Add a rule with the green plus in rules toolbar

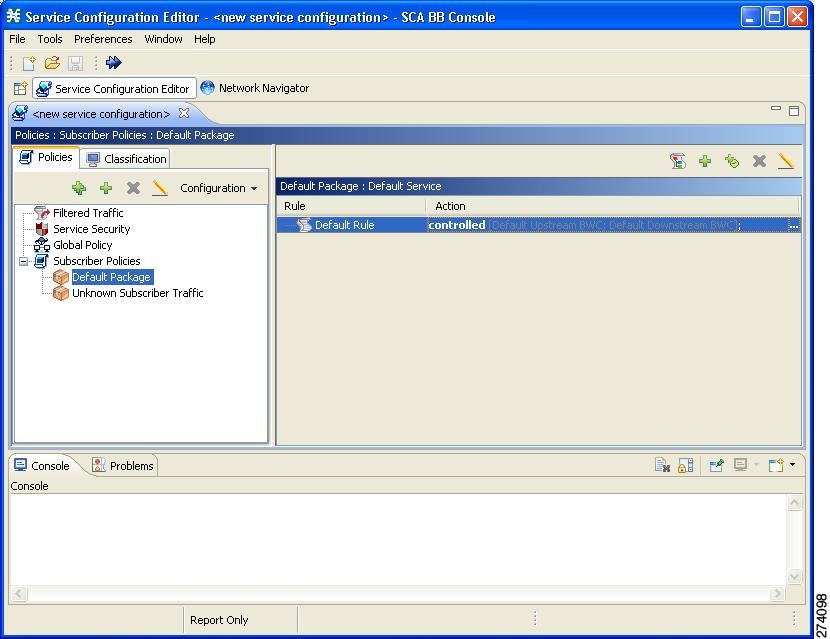(x=705, y=161)
